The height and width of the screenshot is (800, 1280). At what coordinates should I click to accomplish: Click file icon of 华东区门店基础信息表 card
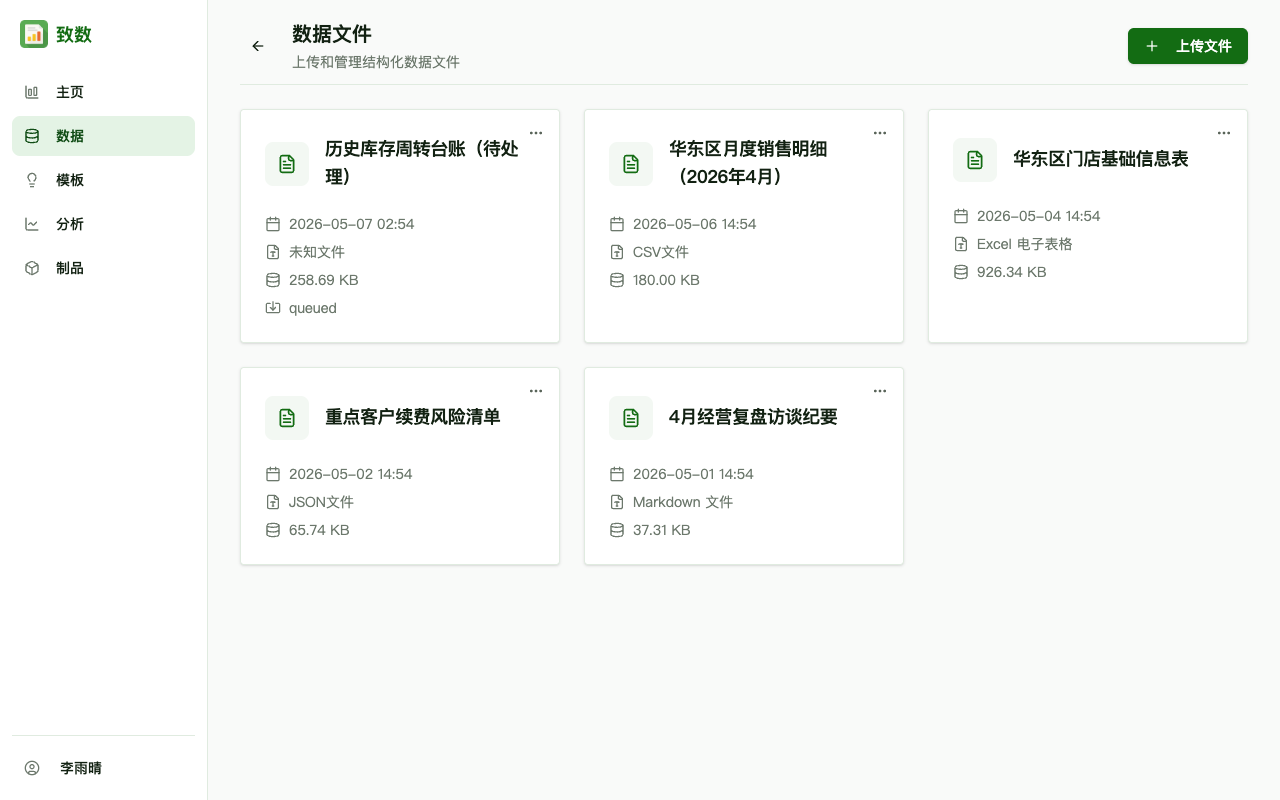coord(975,160)
